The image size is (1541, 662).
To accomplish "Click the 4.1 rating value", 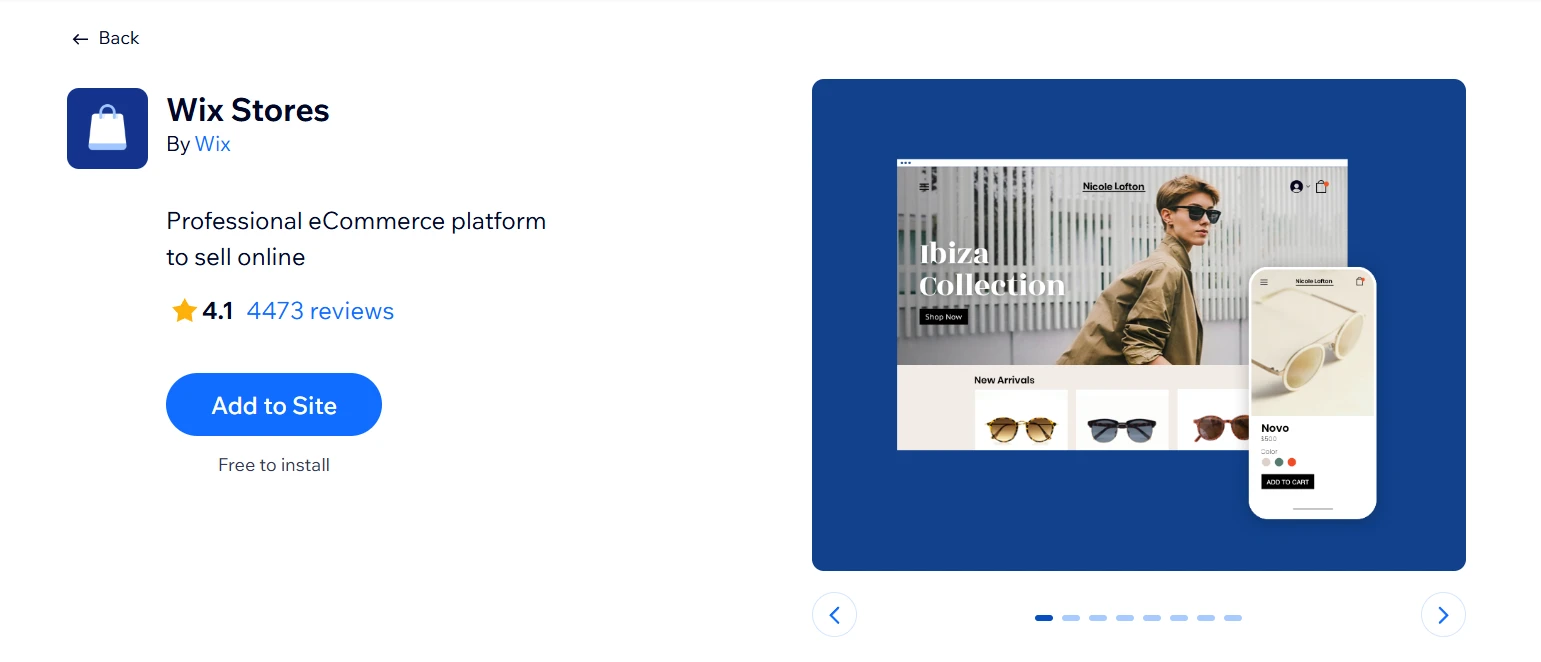I will [x=217, y=311].
